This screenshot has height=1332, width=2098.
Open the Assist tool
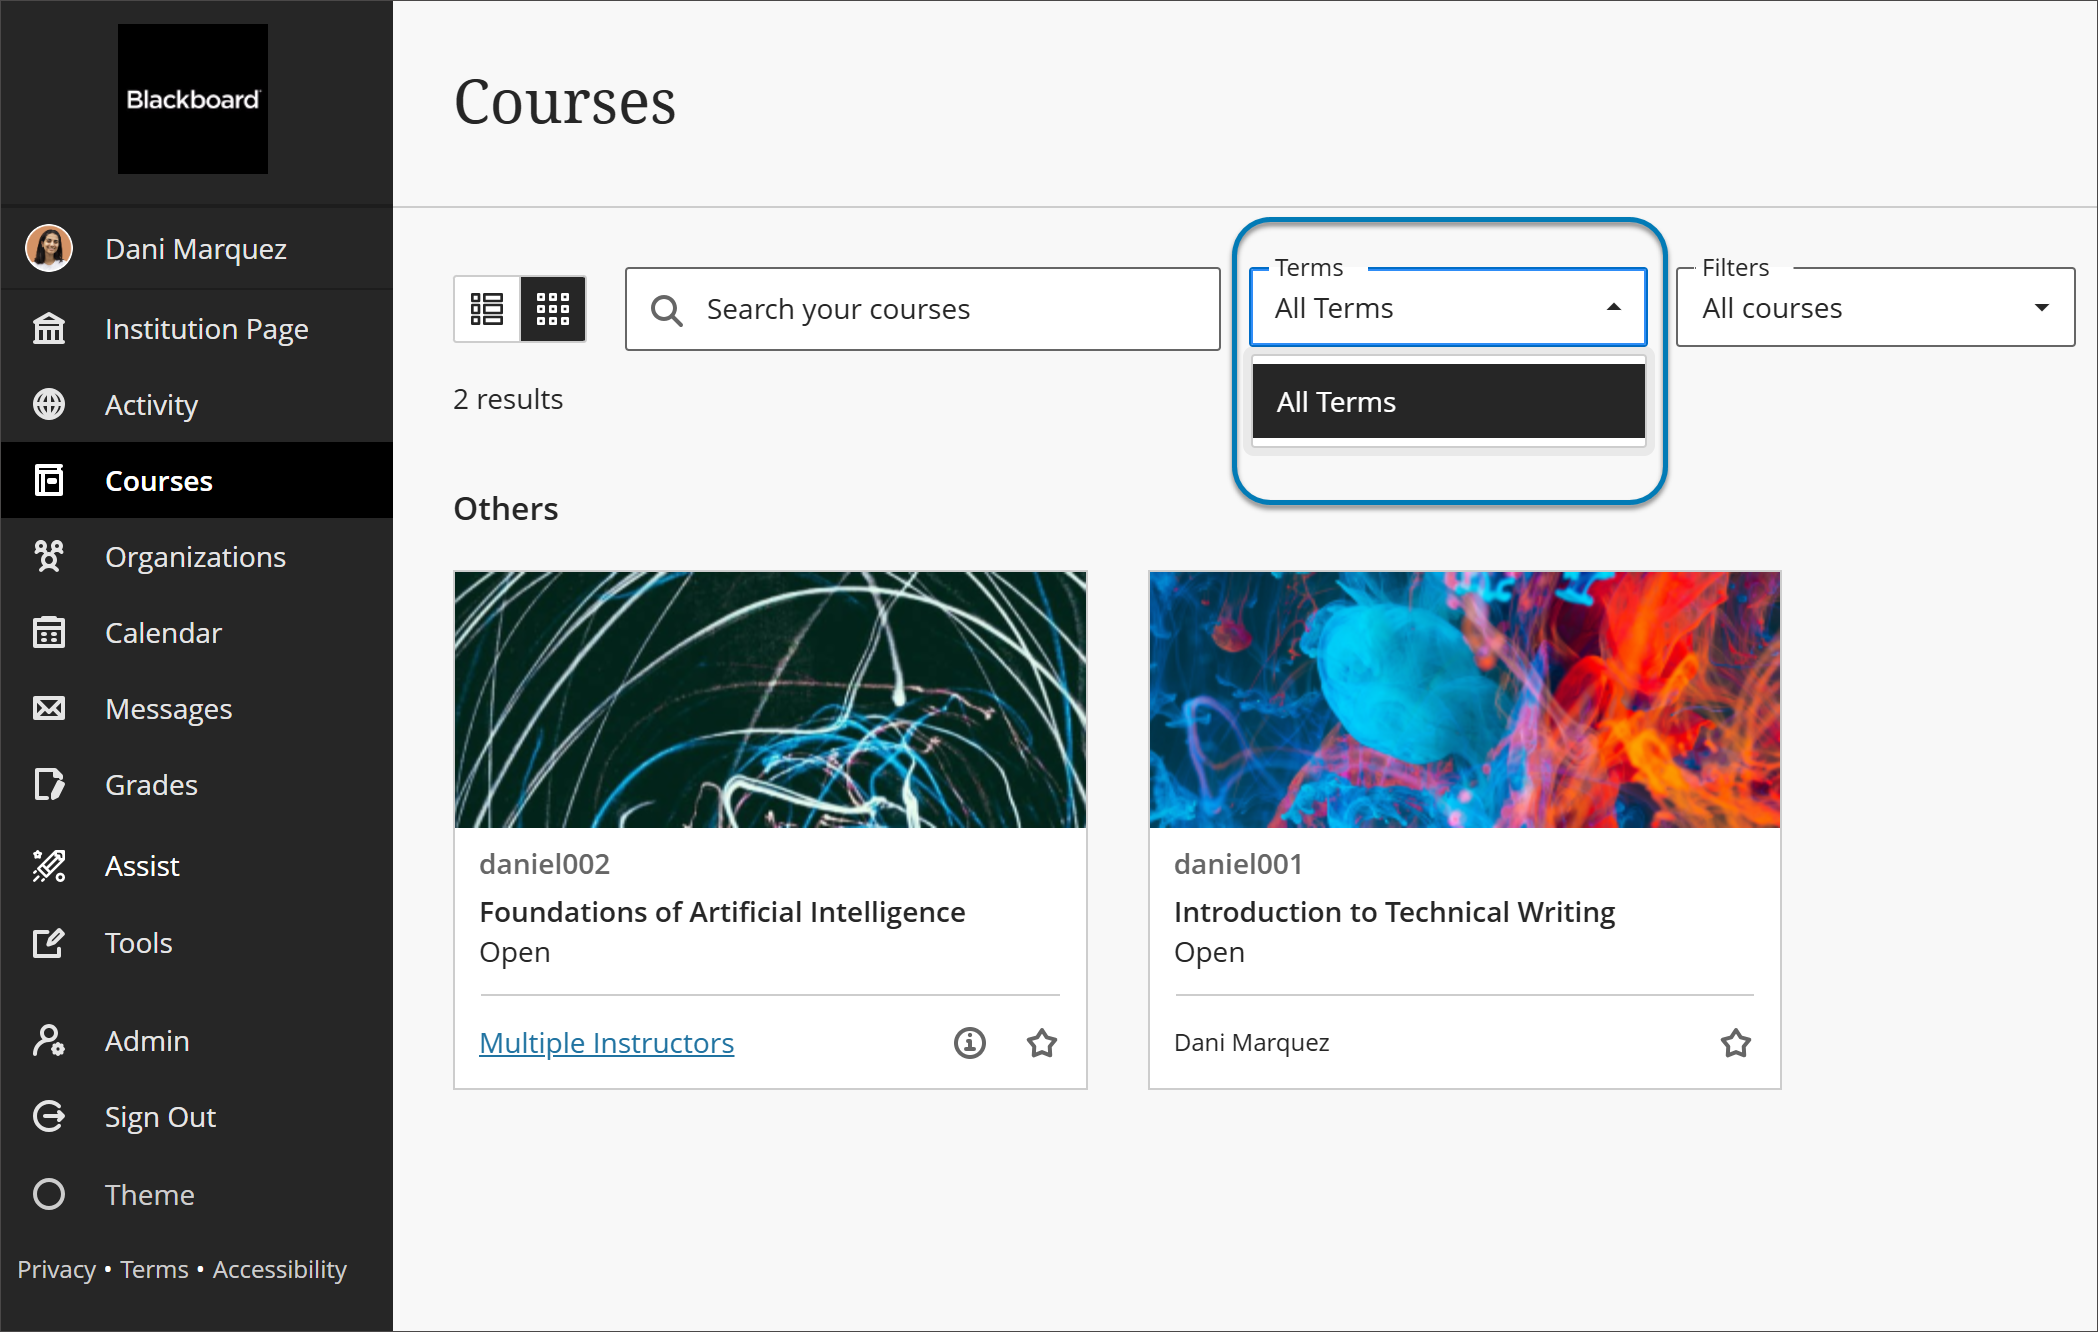click(142, 865)
